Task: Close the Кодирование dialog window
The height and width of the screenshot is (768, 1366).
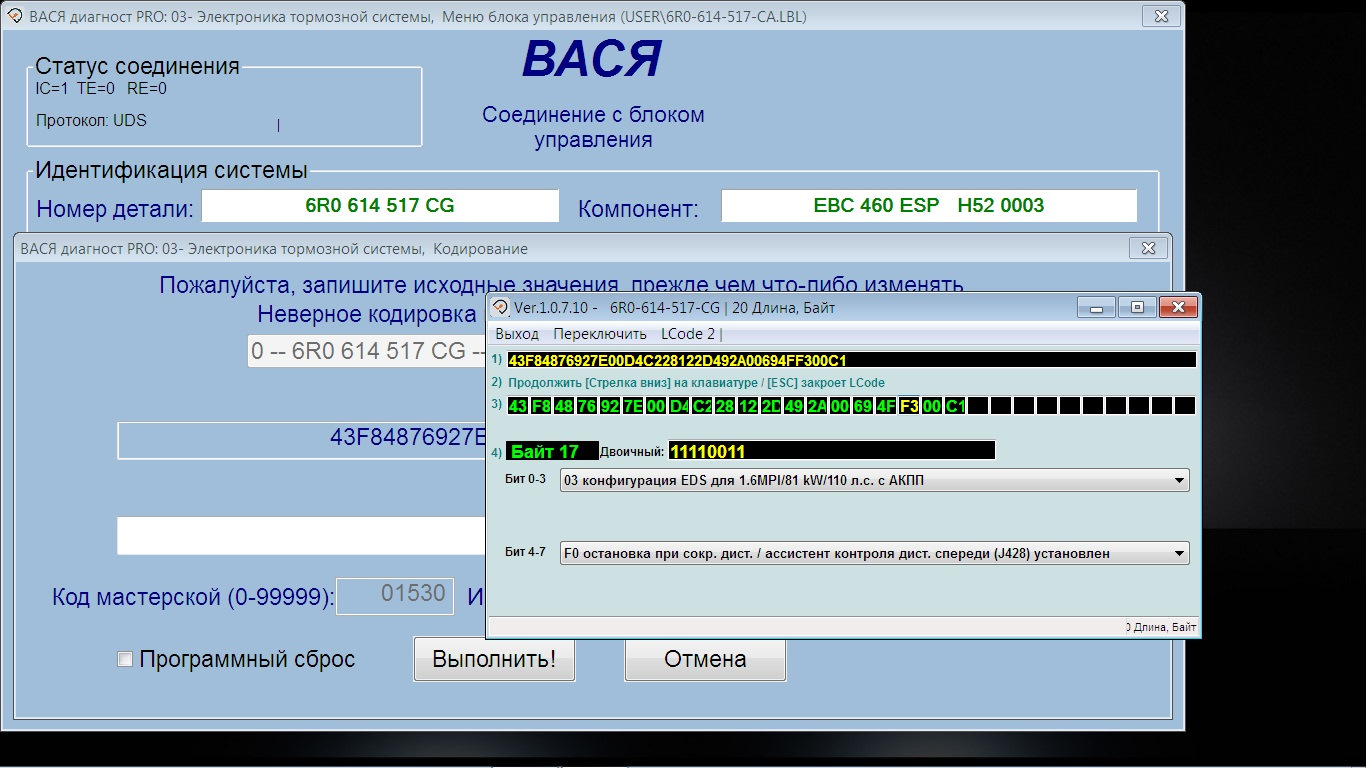Action: tap(1146, 248)
